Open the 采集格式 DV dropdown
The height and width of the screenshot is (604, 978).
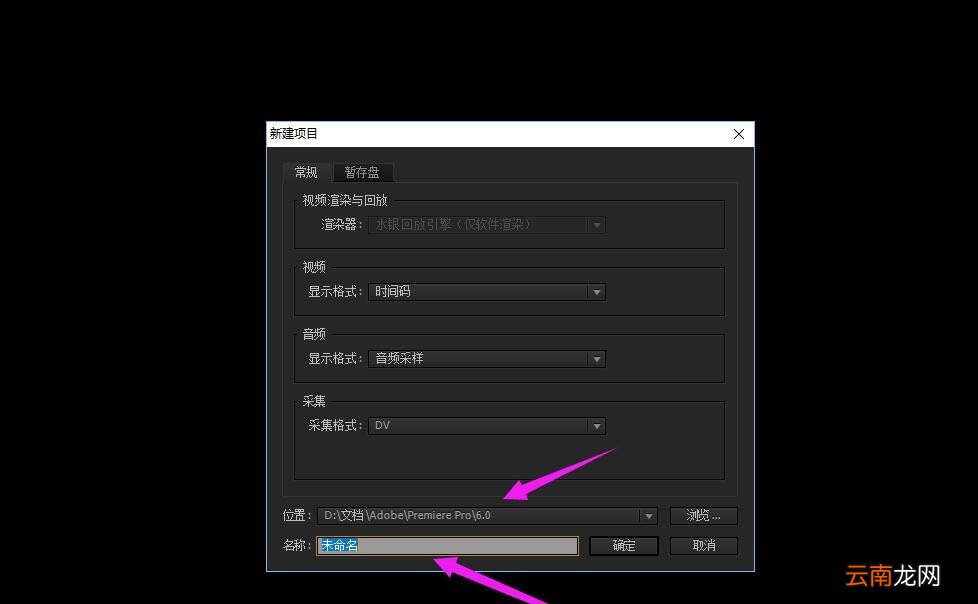click(487, 426)
